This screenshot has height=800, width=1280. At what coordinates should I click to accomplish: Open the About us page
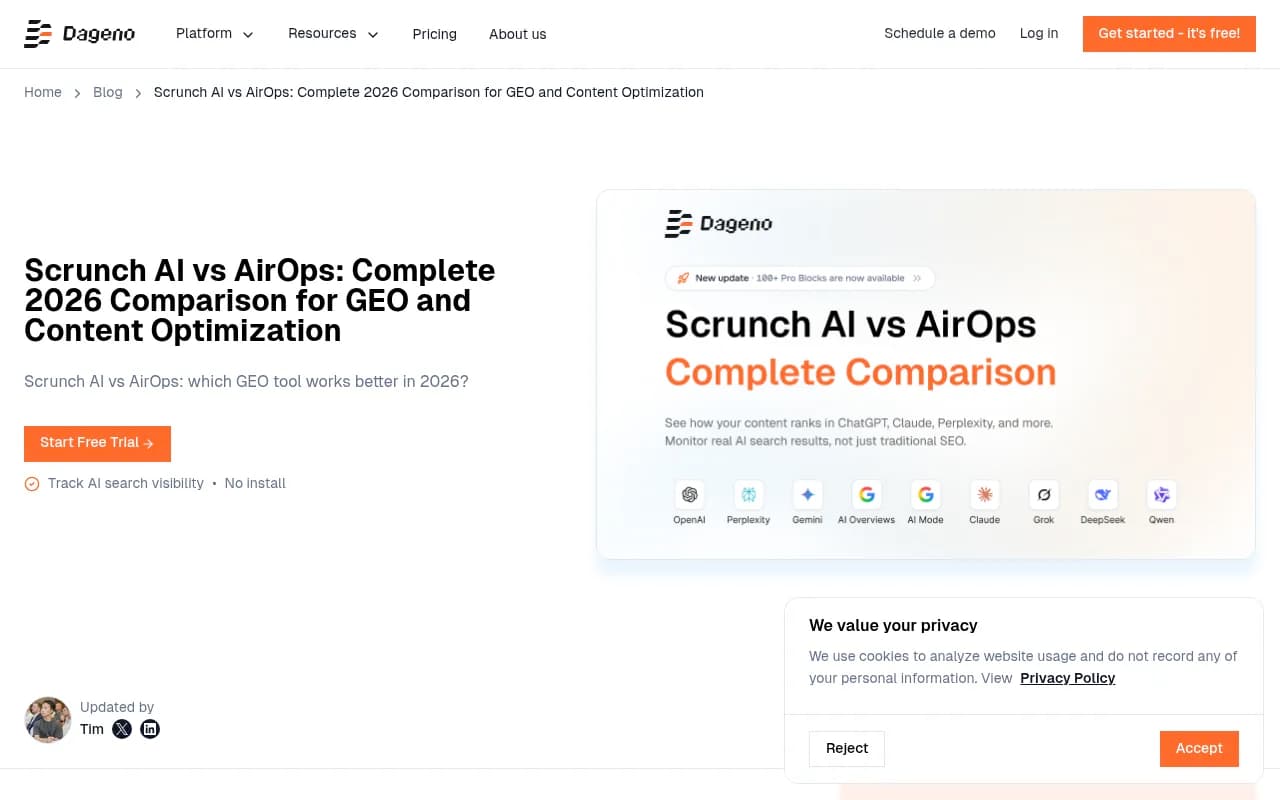pos(517,34)
